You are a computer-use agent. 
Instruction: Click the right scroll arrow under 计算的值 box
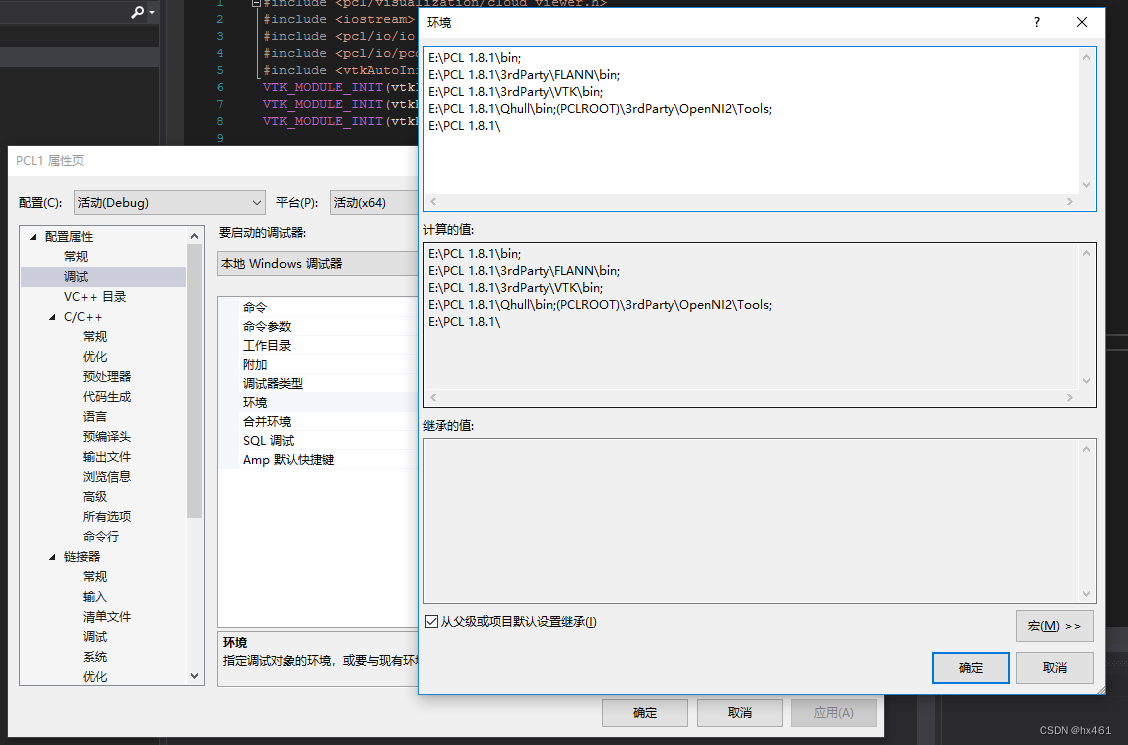(1069, 398)
